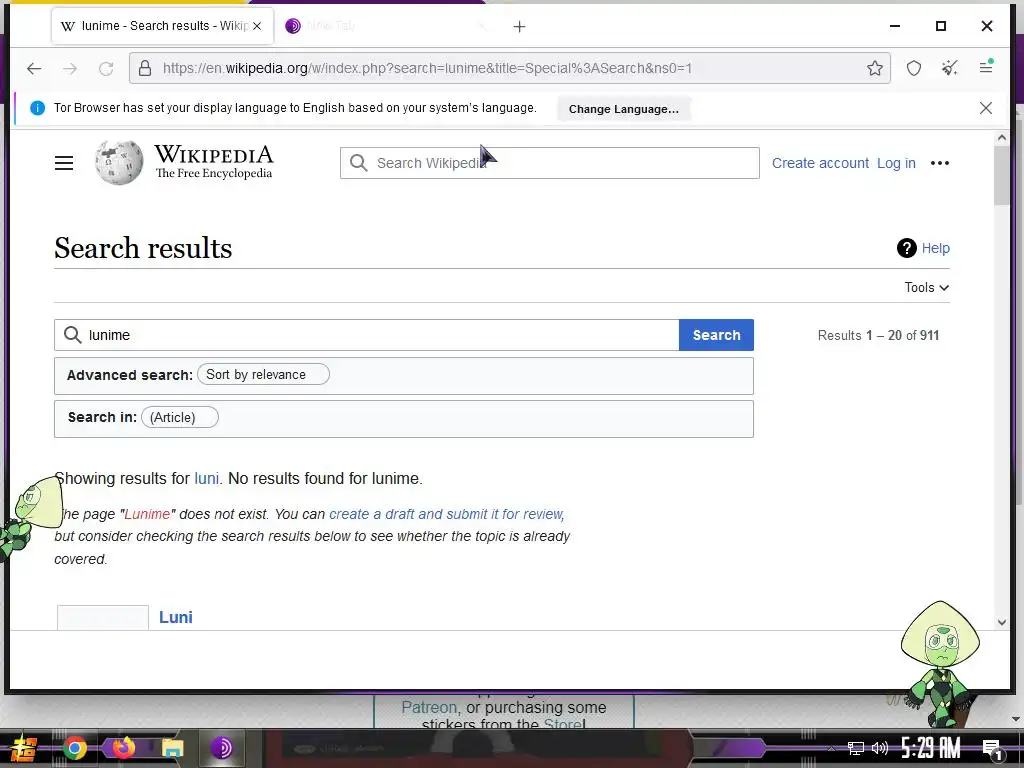The image size is (1024, 768).
Task: Open the notification center tray icon
Action: pos(992,749)
